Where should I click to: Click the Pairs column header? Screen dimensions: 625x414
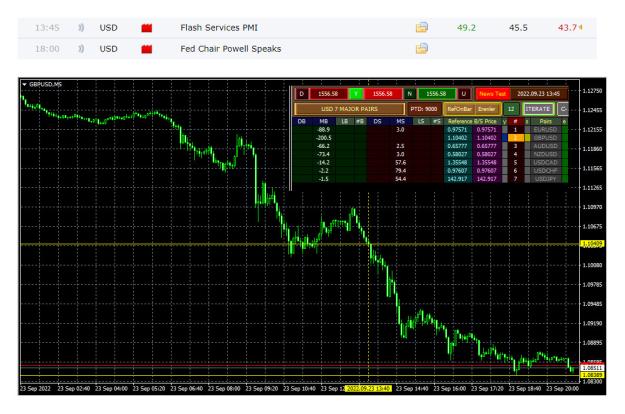[x=545, y=121]
